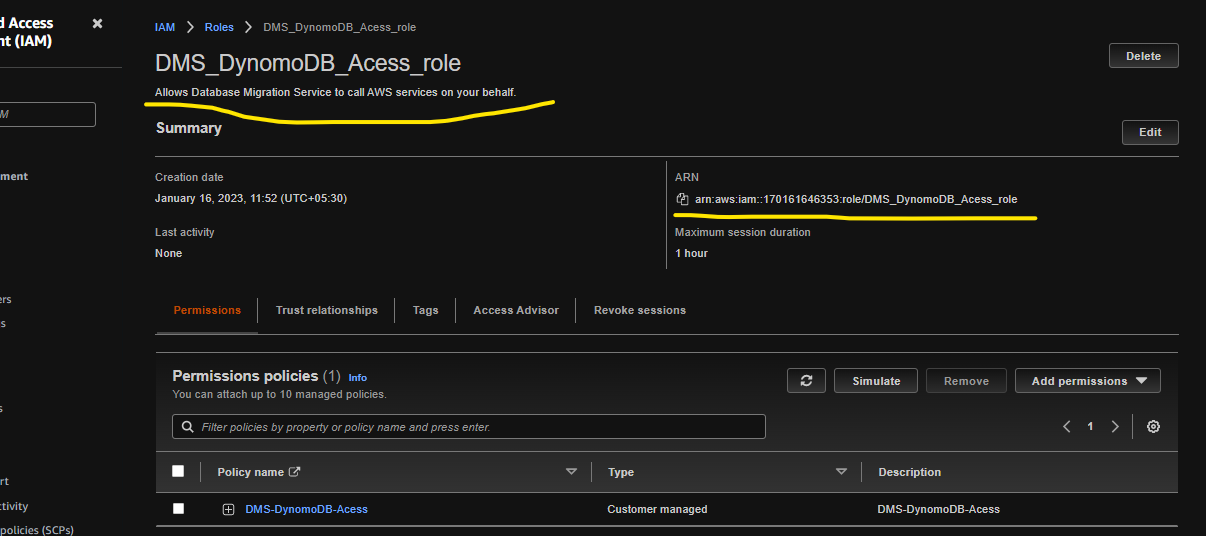The image size is (1206, 536).
Task: Open the Access Advisor tab
Action: pos(516,310)
